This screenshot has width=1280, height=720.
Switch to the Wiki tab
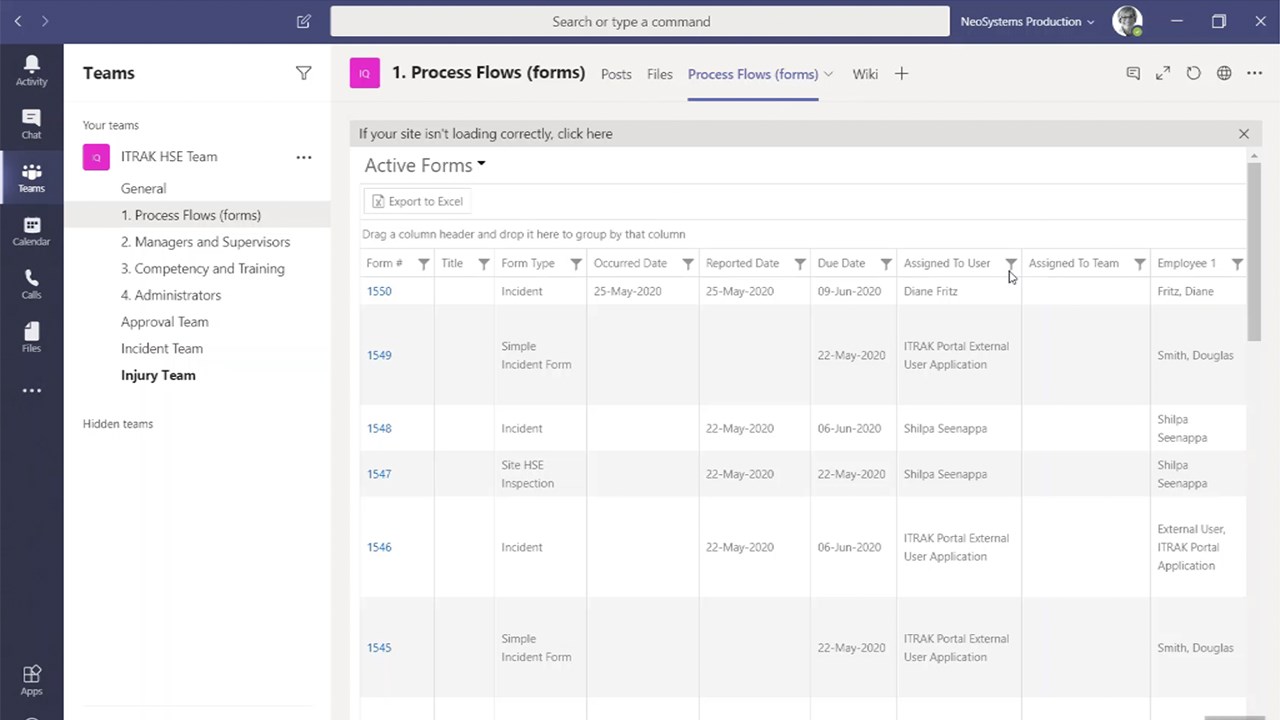(865, 74)
